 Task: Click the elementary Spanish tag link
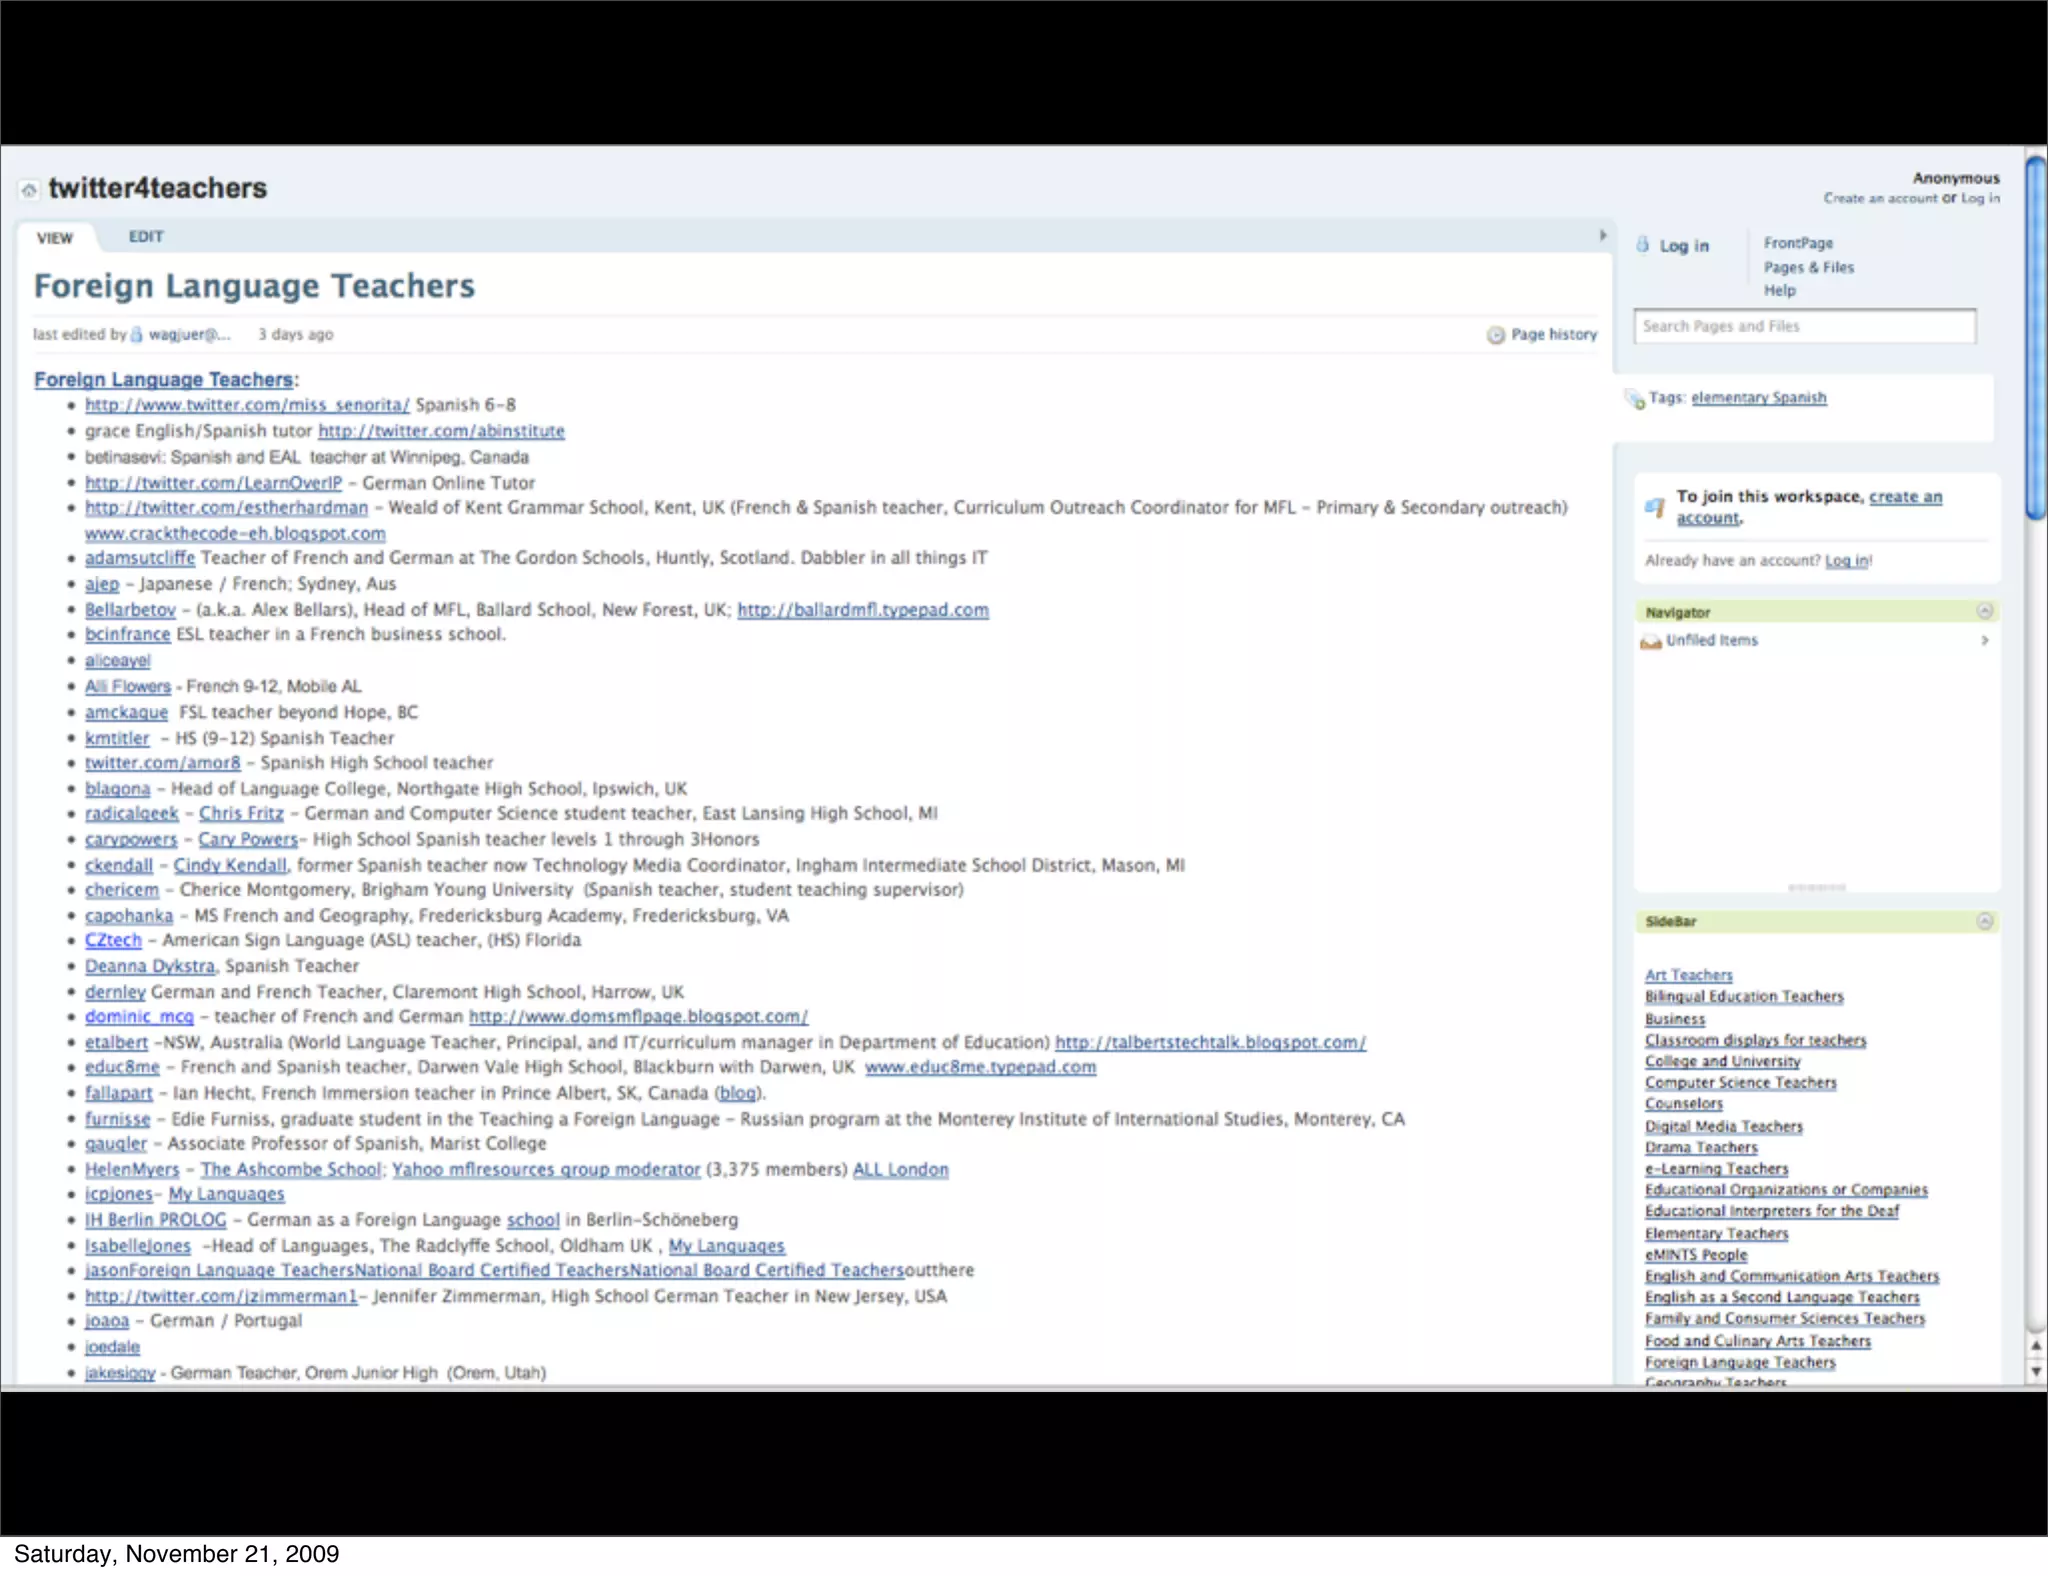coord(1758,398)
